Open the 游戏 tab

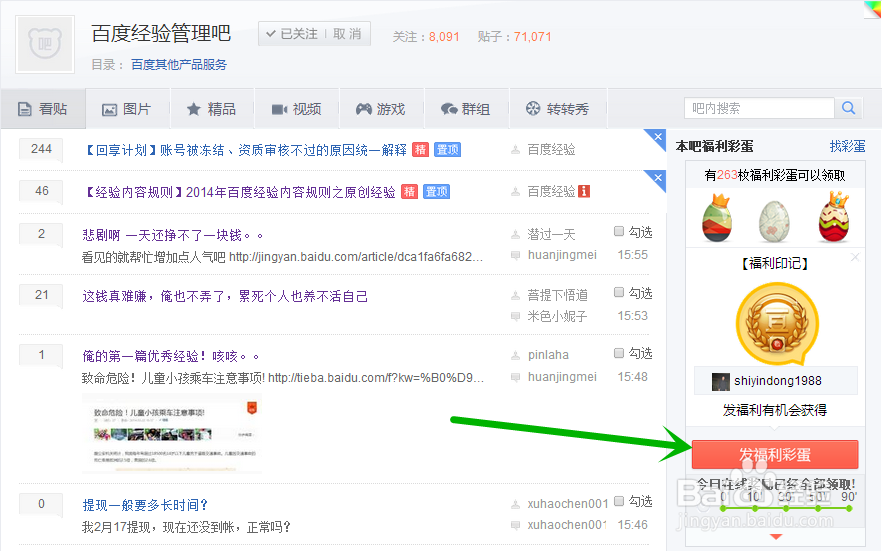click(x=381, y=109)
